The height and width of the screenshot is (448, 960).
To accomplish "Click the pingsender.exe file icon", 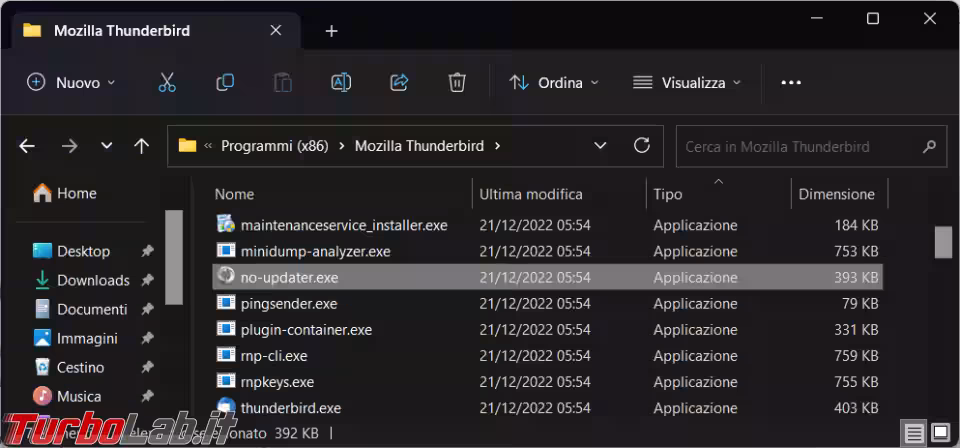I will pyautogui.click(x=226, y=302).
